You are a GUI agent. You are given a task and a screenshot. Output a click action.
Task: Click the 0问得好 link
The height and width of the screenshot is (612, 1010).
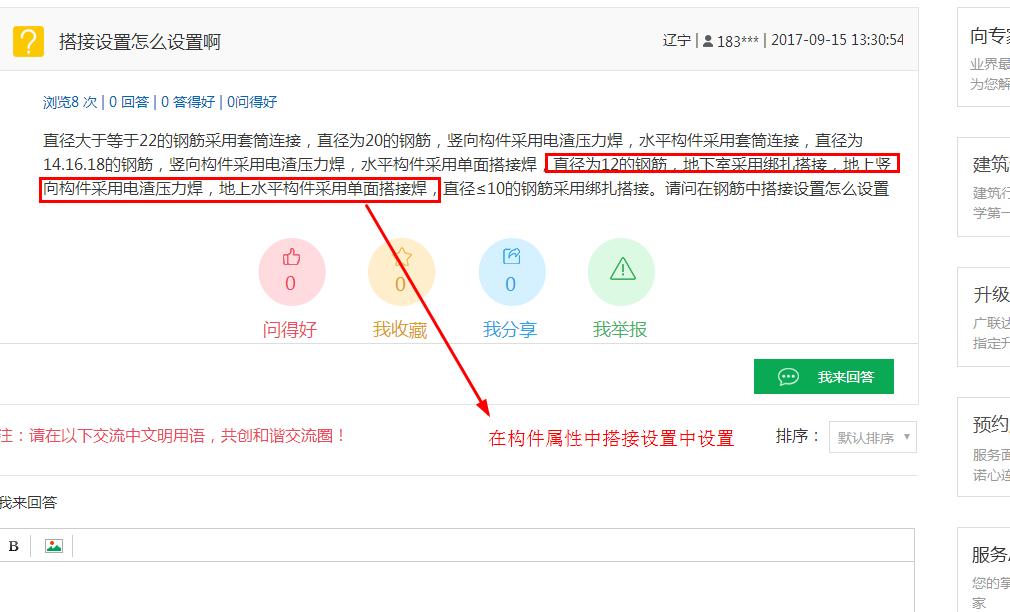[252, 102]
